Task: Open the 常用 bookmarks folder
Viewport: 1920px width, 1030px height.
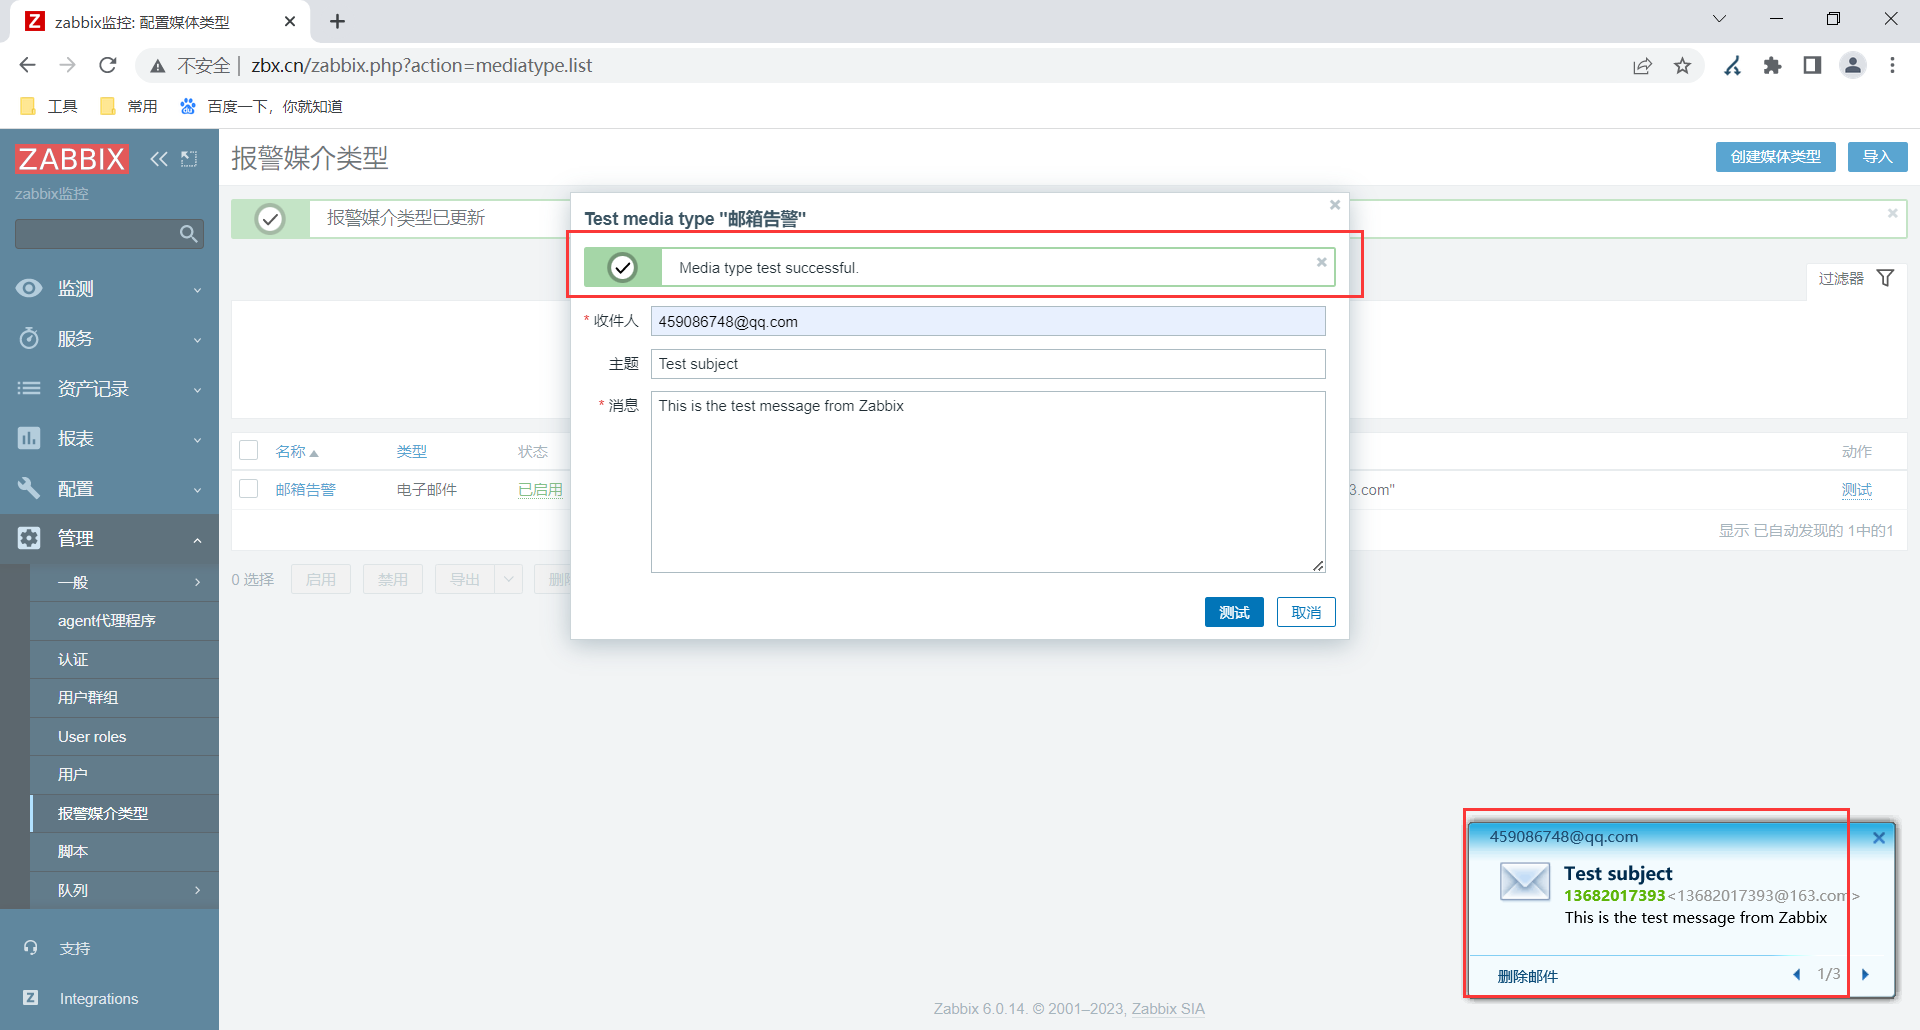Action: pos(129,106)
